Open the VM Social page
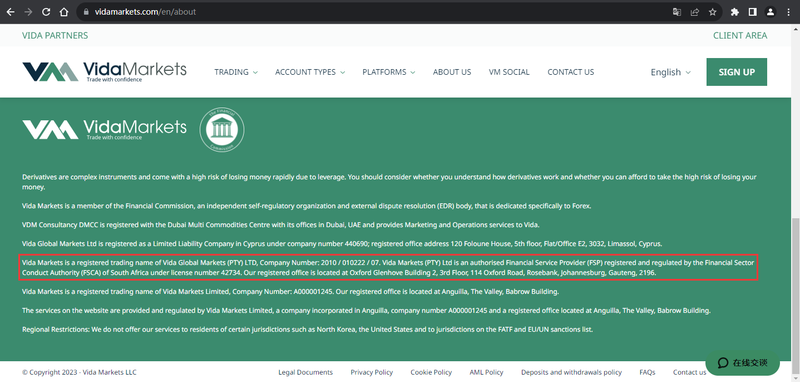 pyautogui.click(x=509, y=72)
